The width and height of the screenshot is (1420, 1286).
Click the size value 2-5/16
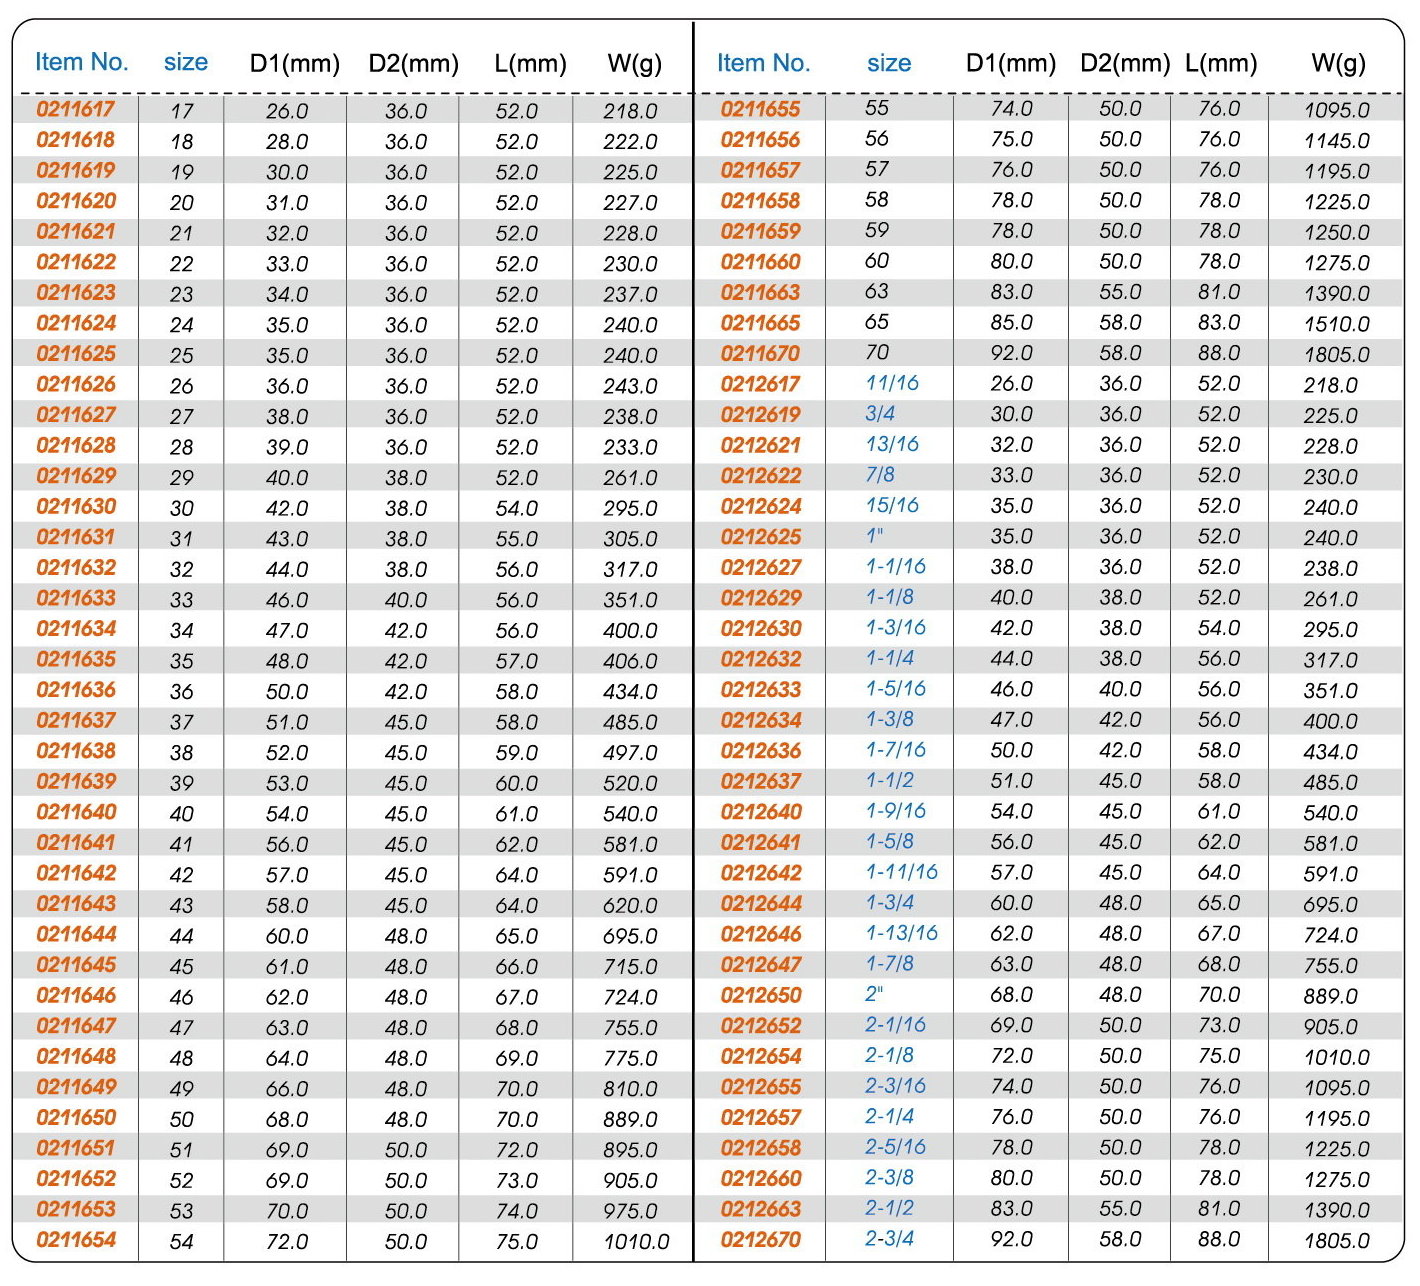click(896, 1147)
